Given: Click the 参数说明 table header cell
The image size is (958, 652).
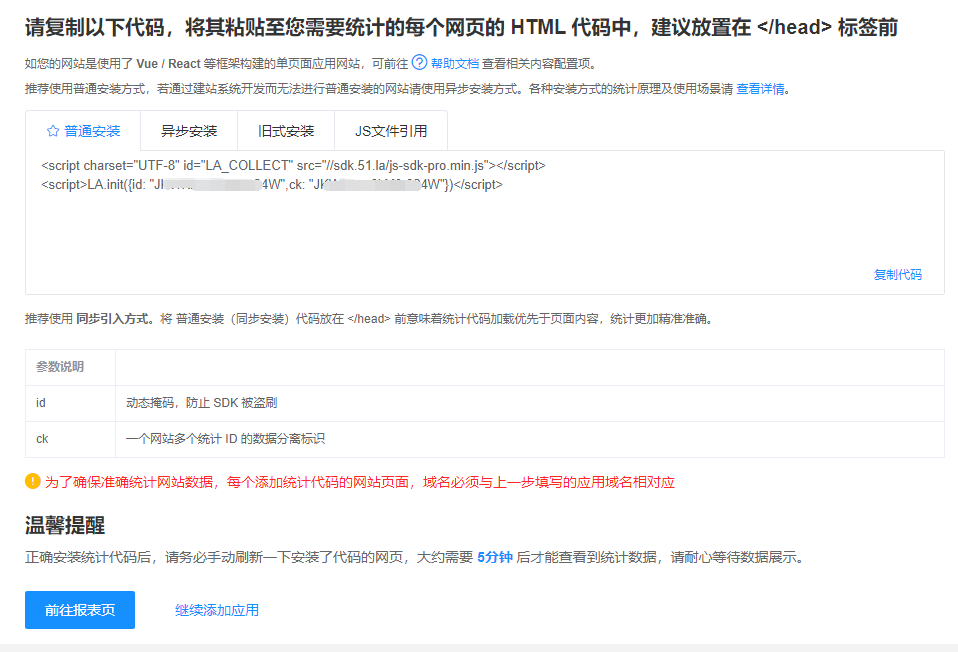Looking at the screenshot, I should tap(70, 367).
